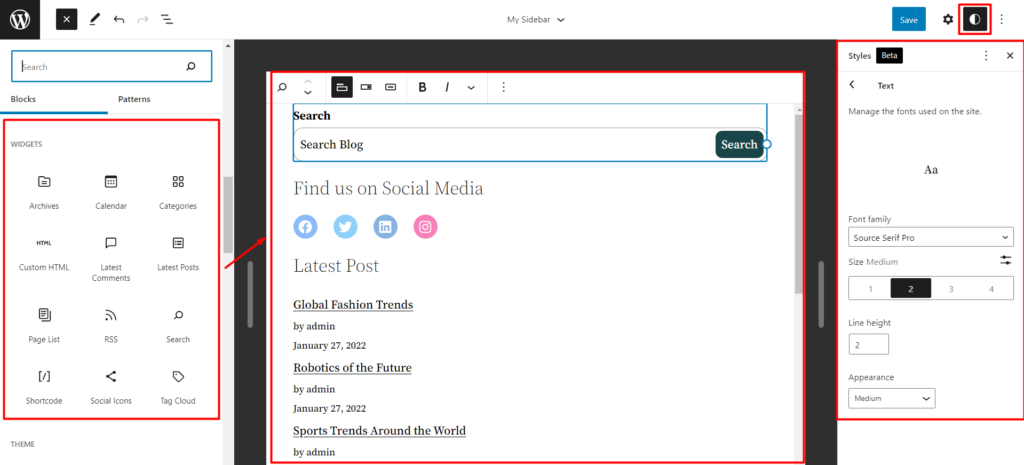This screenshot has height=465, width=1024.
Task: Toggle custom font size control
Action: (1005, 260)
